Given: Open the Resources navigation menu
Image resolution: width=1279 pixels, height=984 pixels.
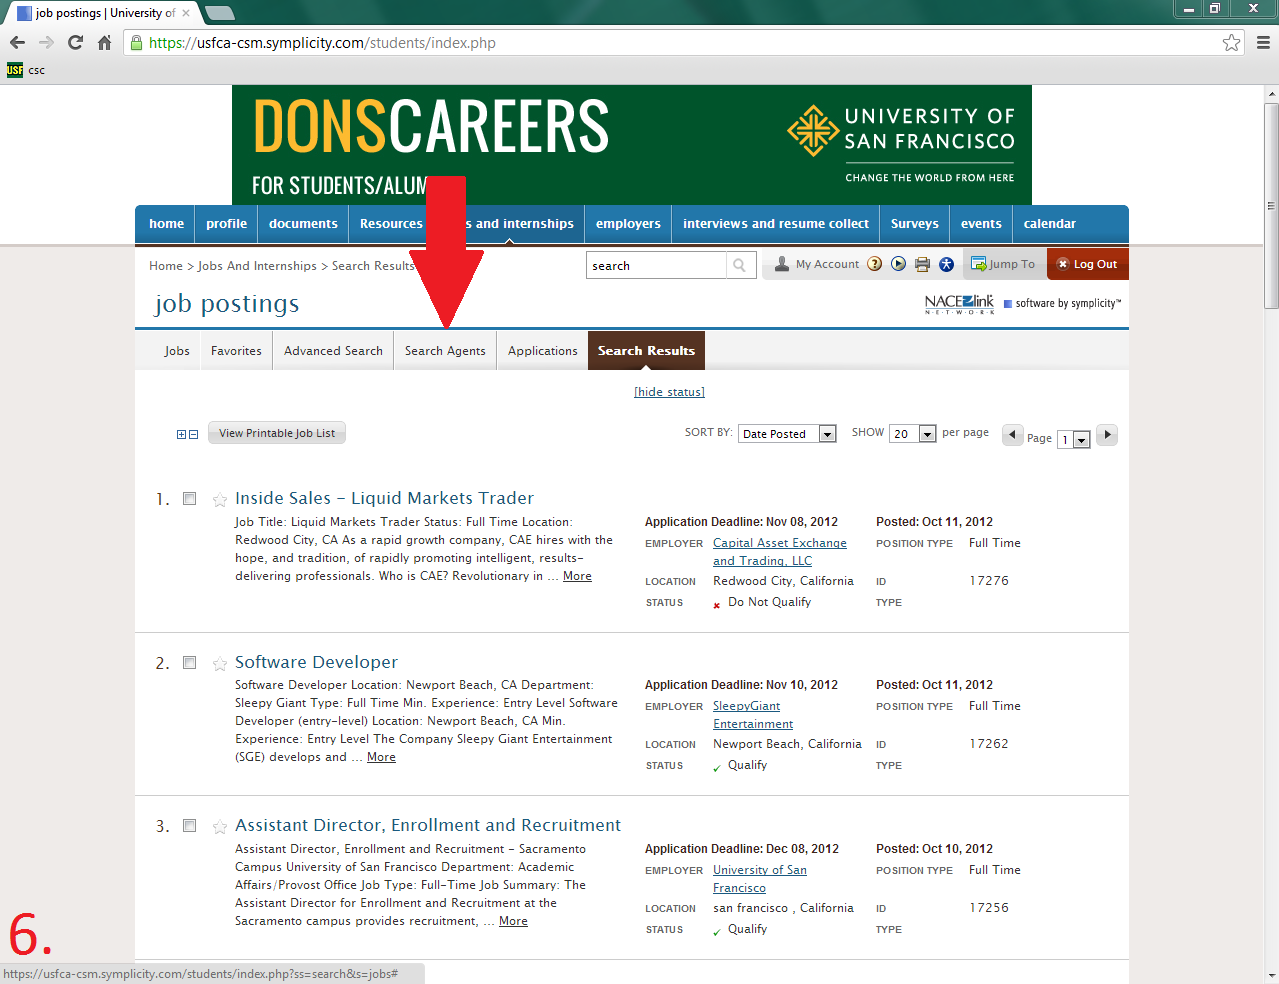Looking at the screenshot, I should (x=391, y=224).
